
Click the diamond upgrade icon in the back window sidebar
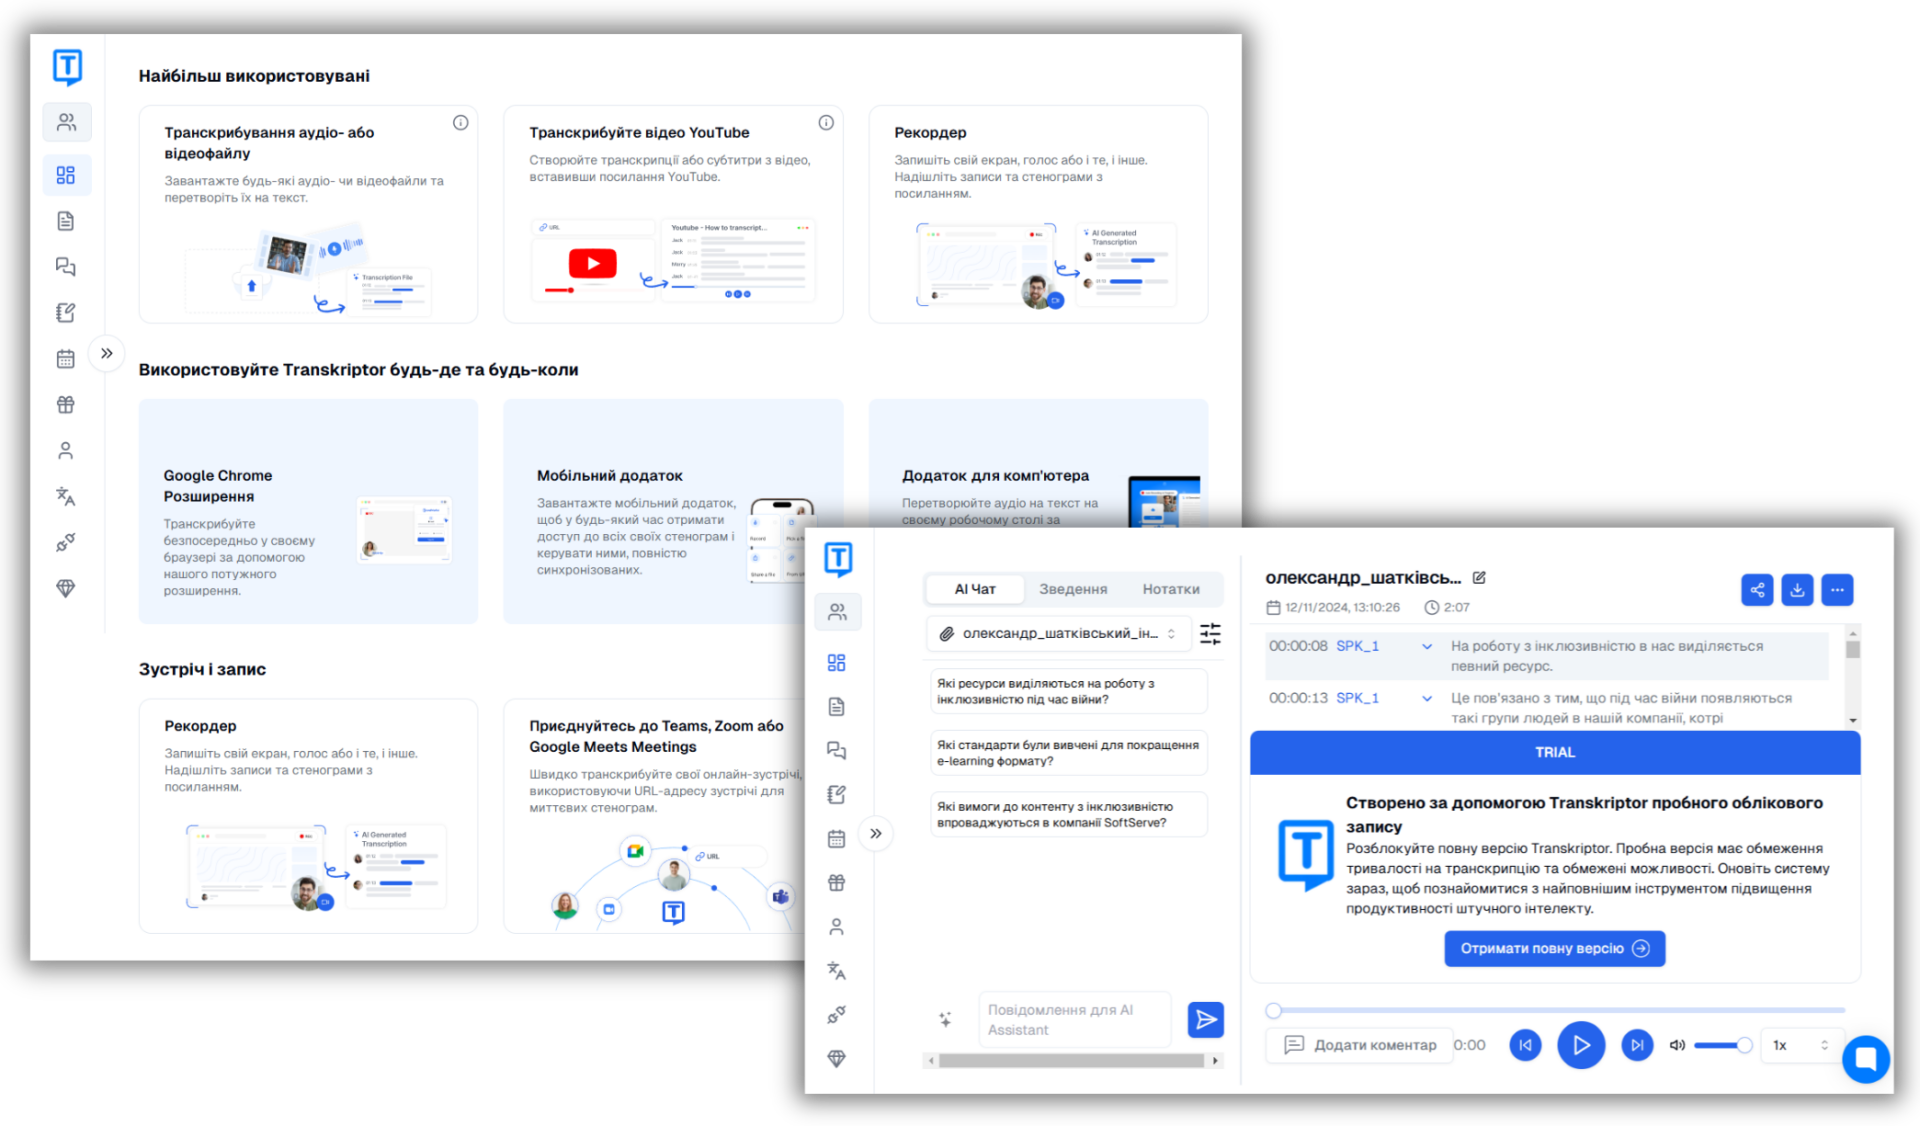click(x=66, y=588)
